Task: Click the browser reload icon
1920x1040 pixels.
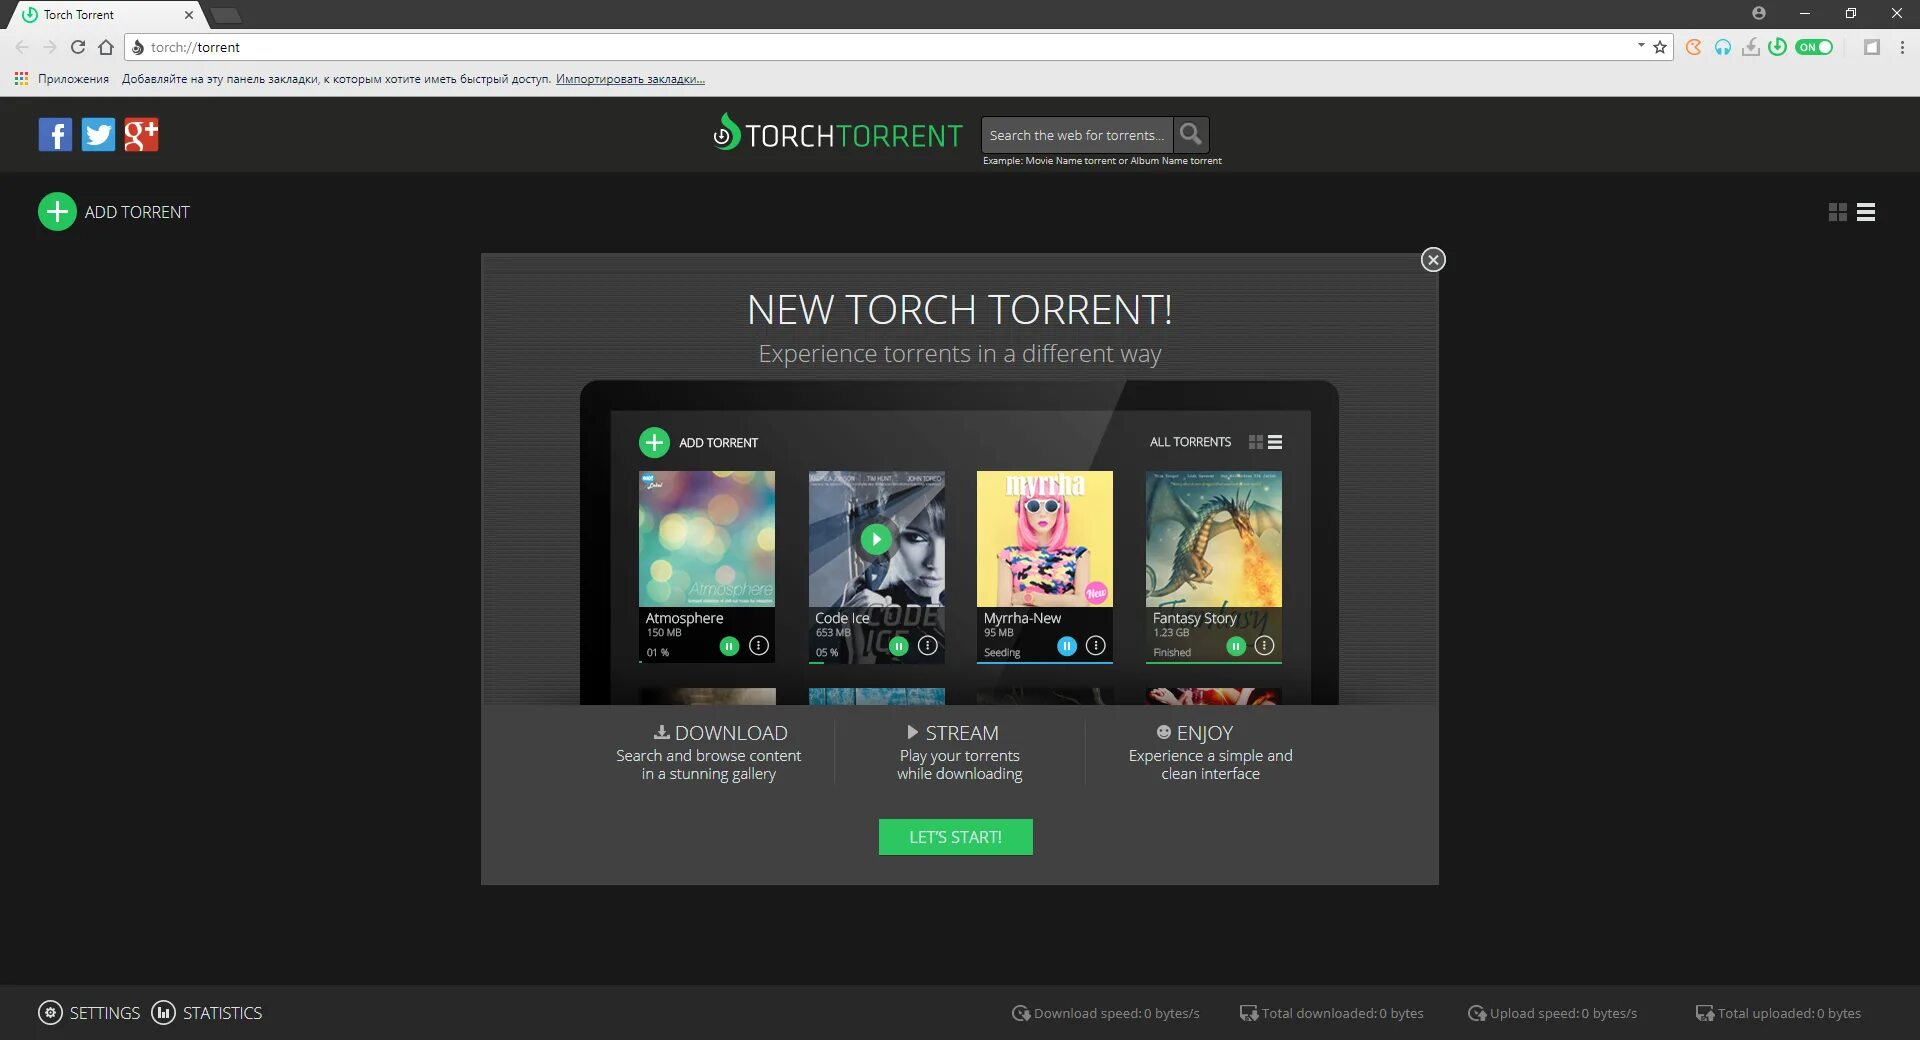Action: click(x=78, y=47)
